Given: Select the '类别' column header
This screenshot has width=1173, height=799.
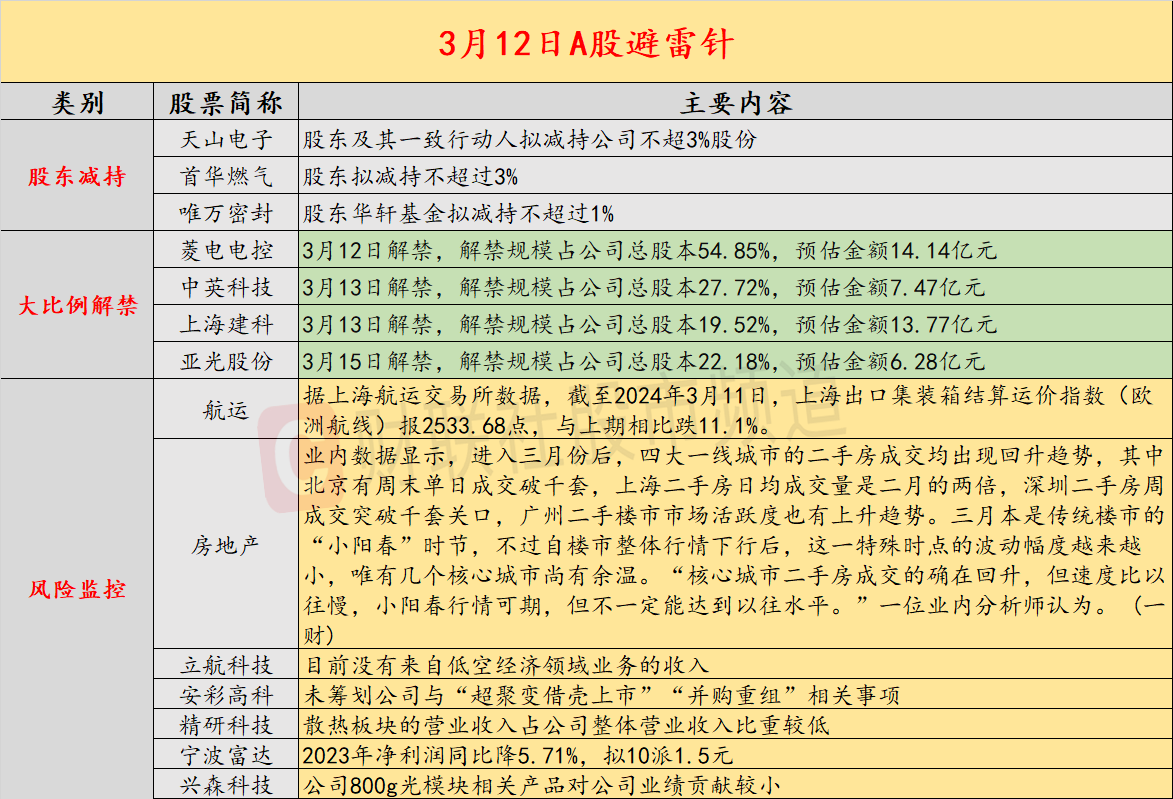Looking at the screenshot, I should coord(77,102).
